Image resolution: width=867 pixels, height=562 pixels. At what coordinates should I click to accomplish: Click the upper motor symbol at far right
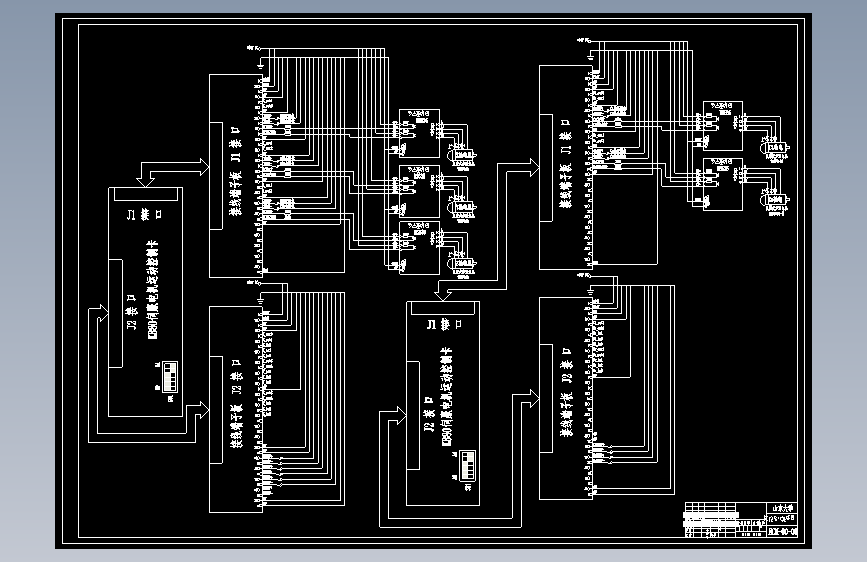(776, 147)
